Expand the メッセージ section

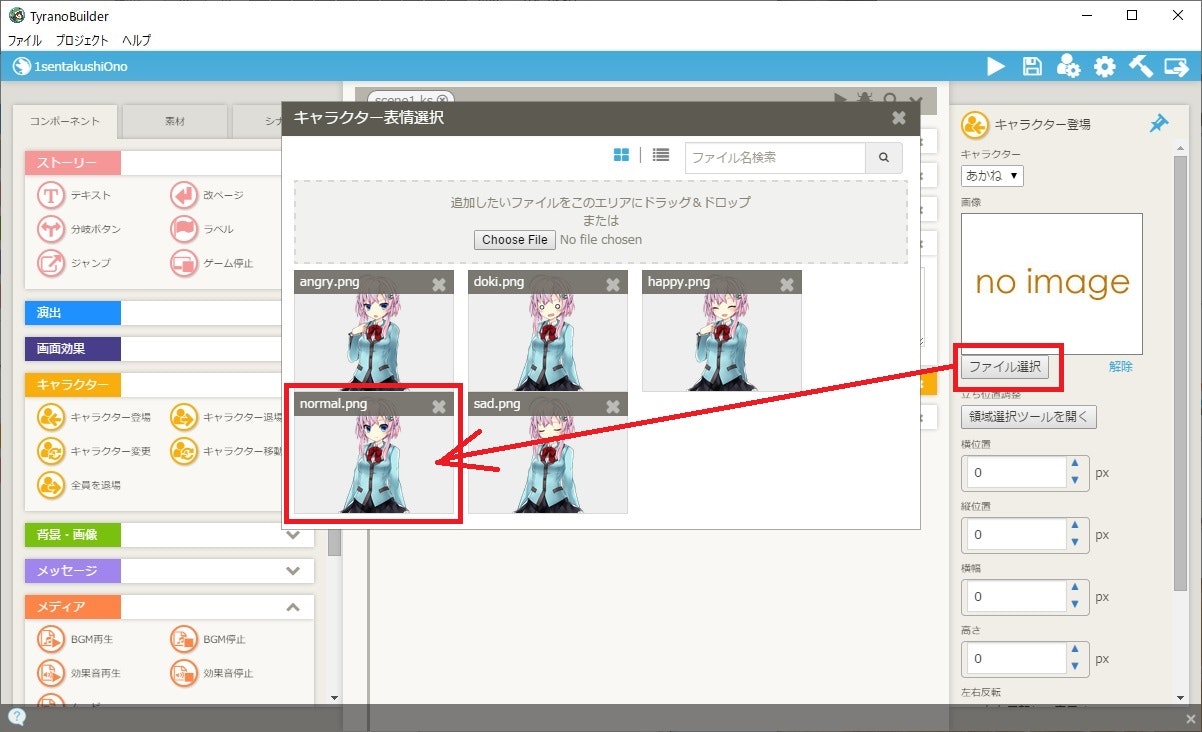[293, 571]
